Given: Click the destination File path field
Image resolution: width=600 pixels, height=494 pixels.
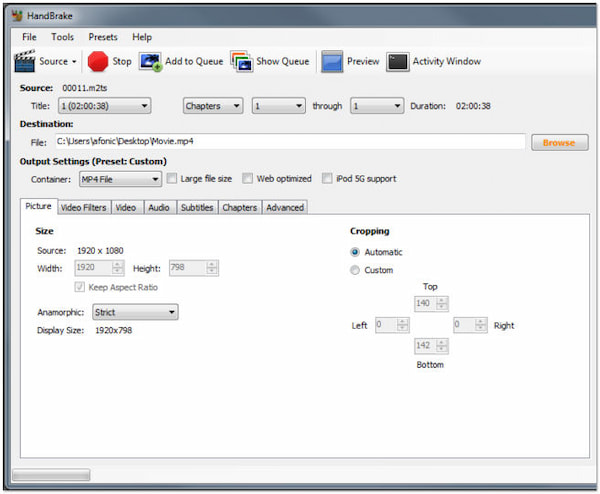Looking at the screenshot, I should (290, 142).
